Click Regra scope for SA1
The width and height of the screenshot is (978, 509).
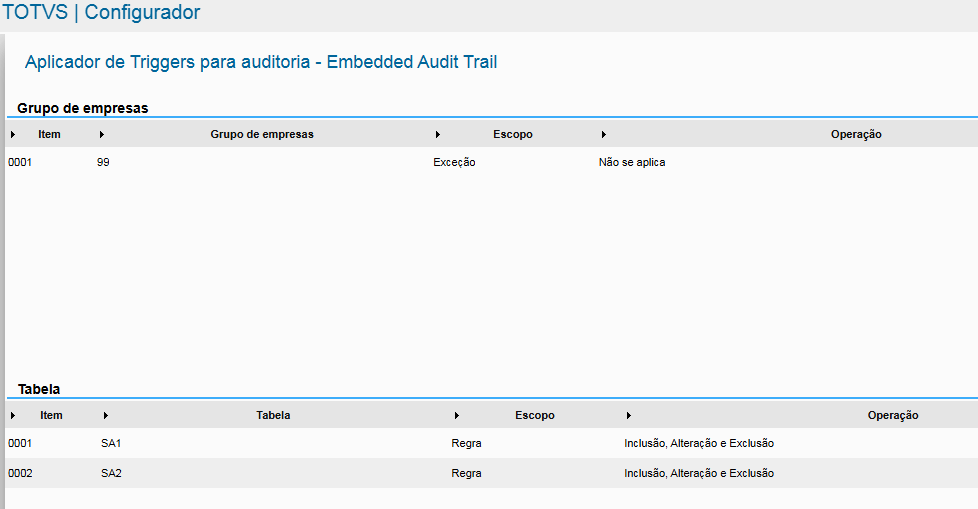click(466, 443)
